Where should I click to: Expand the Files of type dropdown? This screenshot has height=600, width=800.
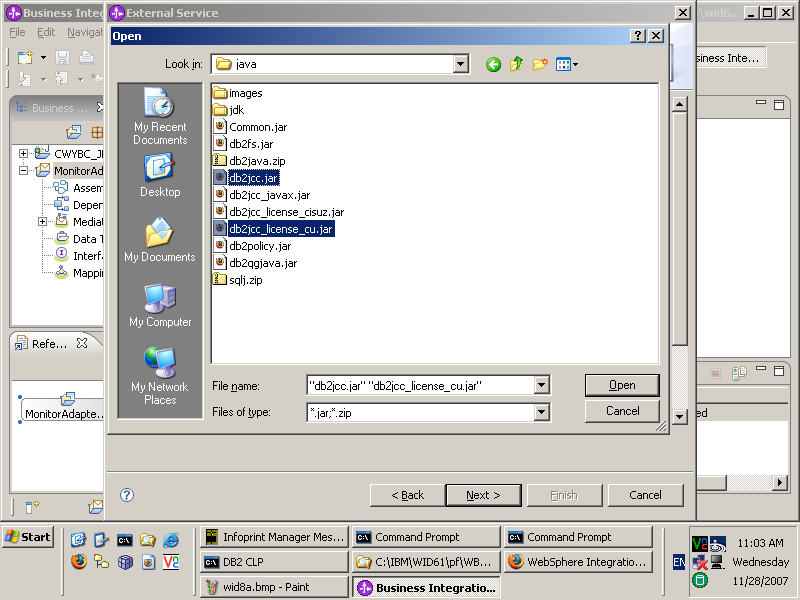[541, 412]
